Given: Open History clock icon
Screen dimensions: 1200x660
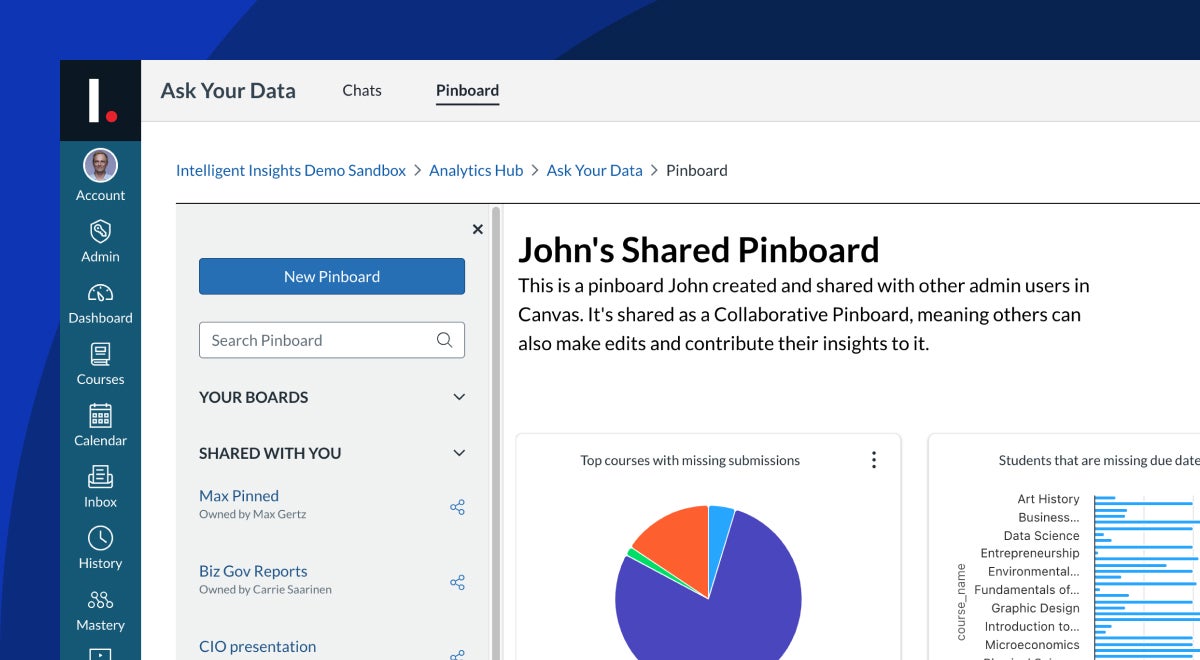Looking at the screenshot, I should click(100, 539).
